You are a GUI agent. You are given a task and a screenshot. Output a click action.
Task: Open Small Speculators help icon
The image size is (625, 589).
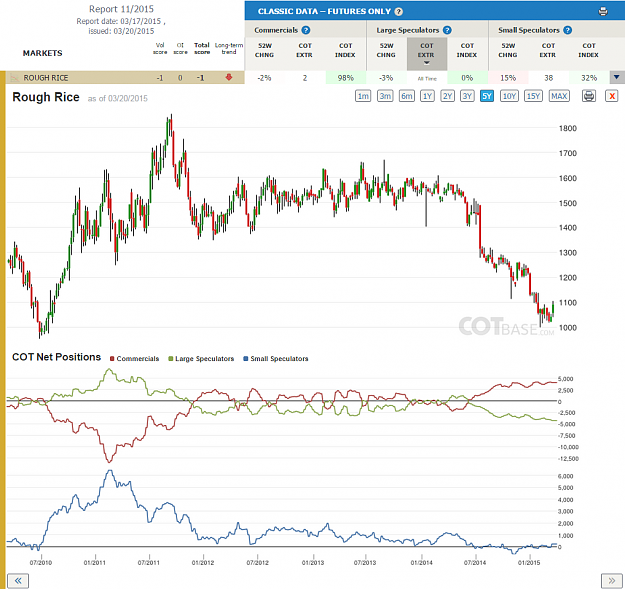point(568,30)
